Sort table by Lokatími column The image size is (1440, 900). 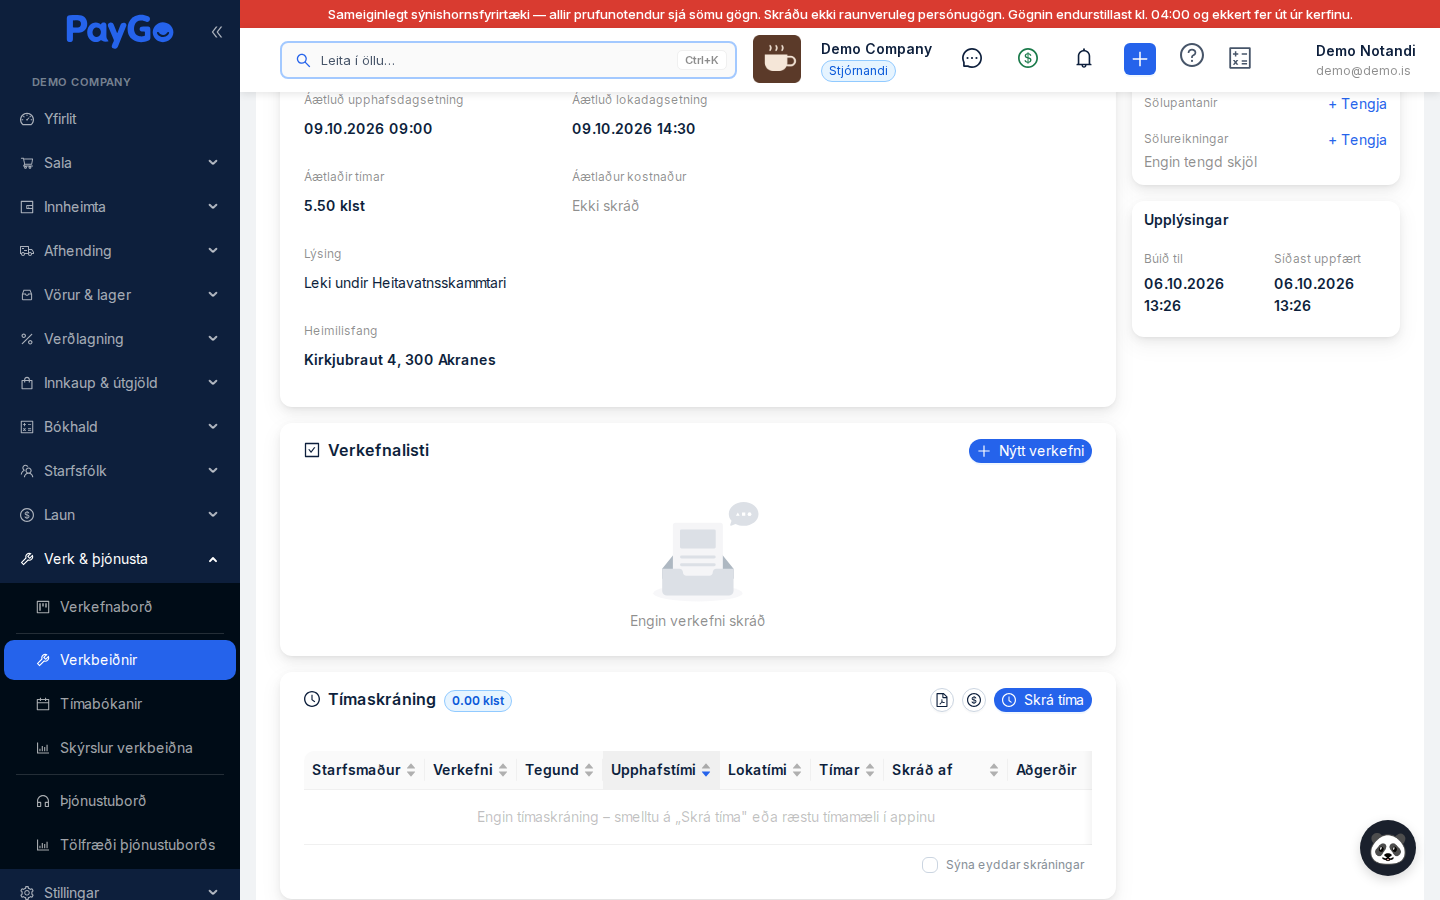tap(765, 770)
